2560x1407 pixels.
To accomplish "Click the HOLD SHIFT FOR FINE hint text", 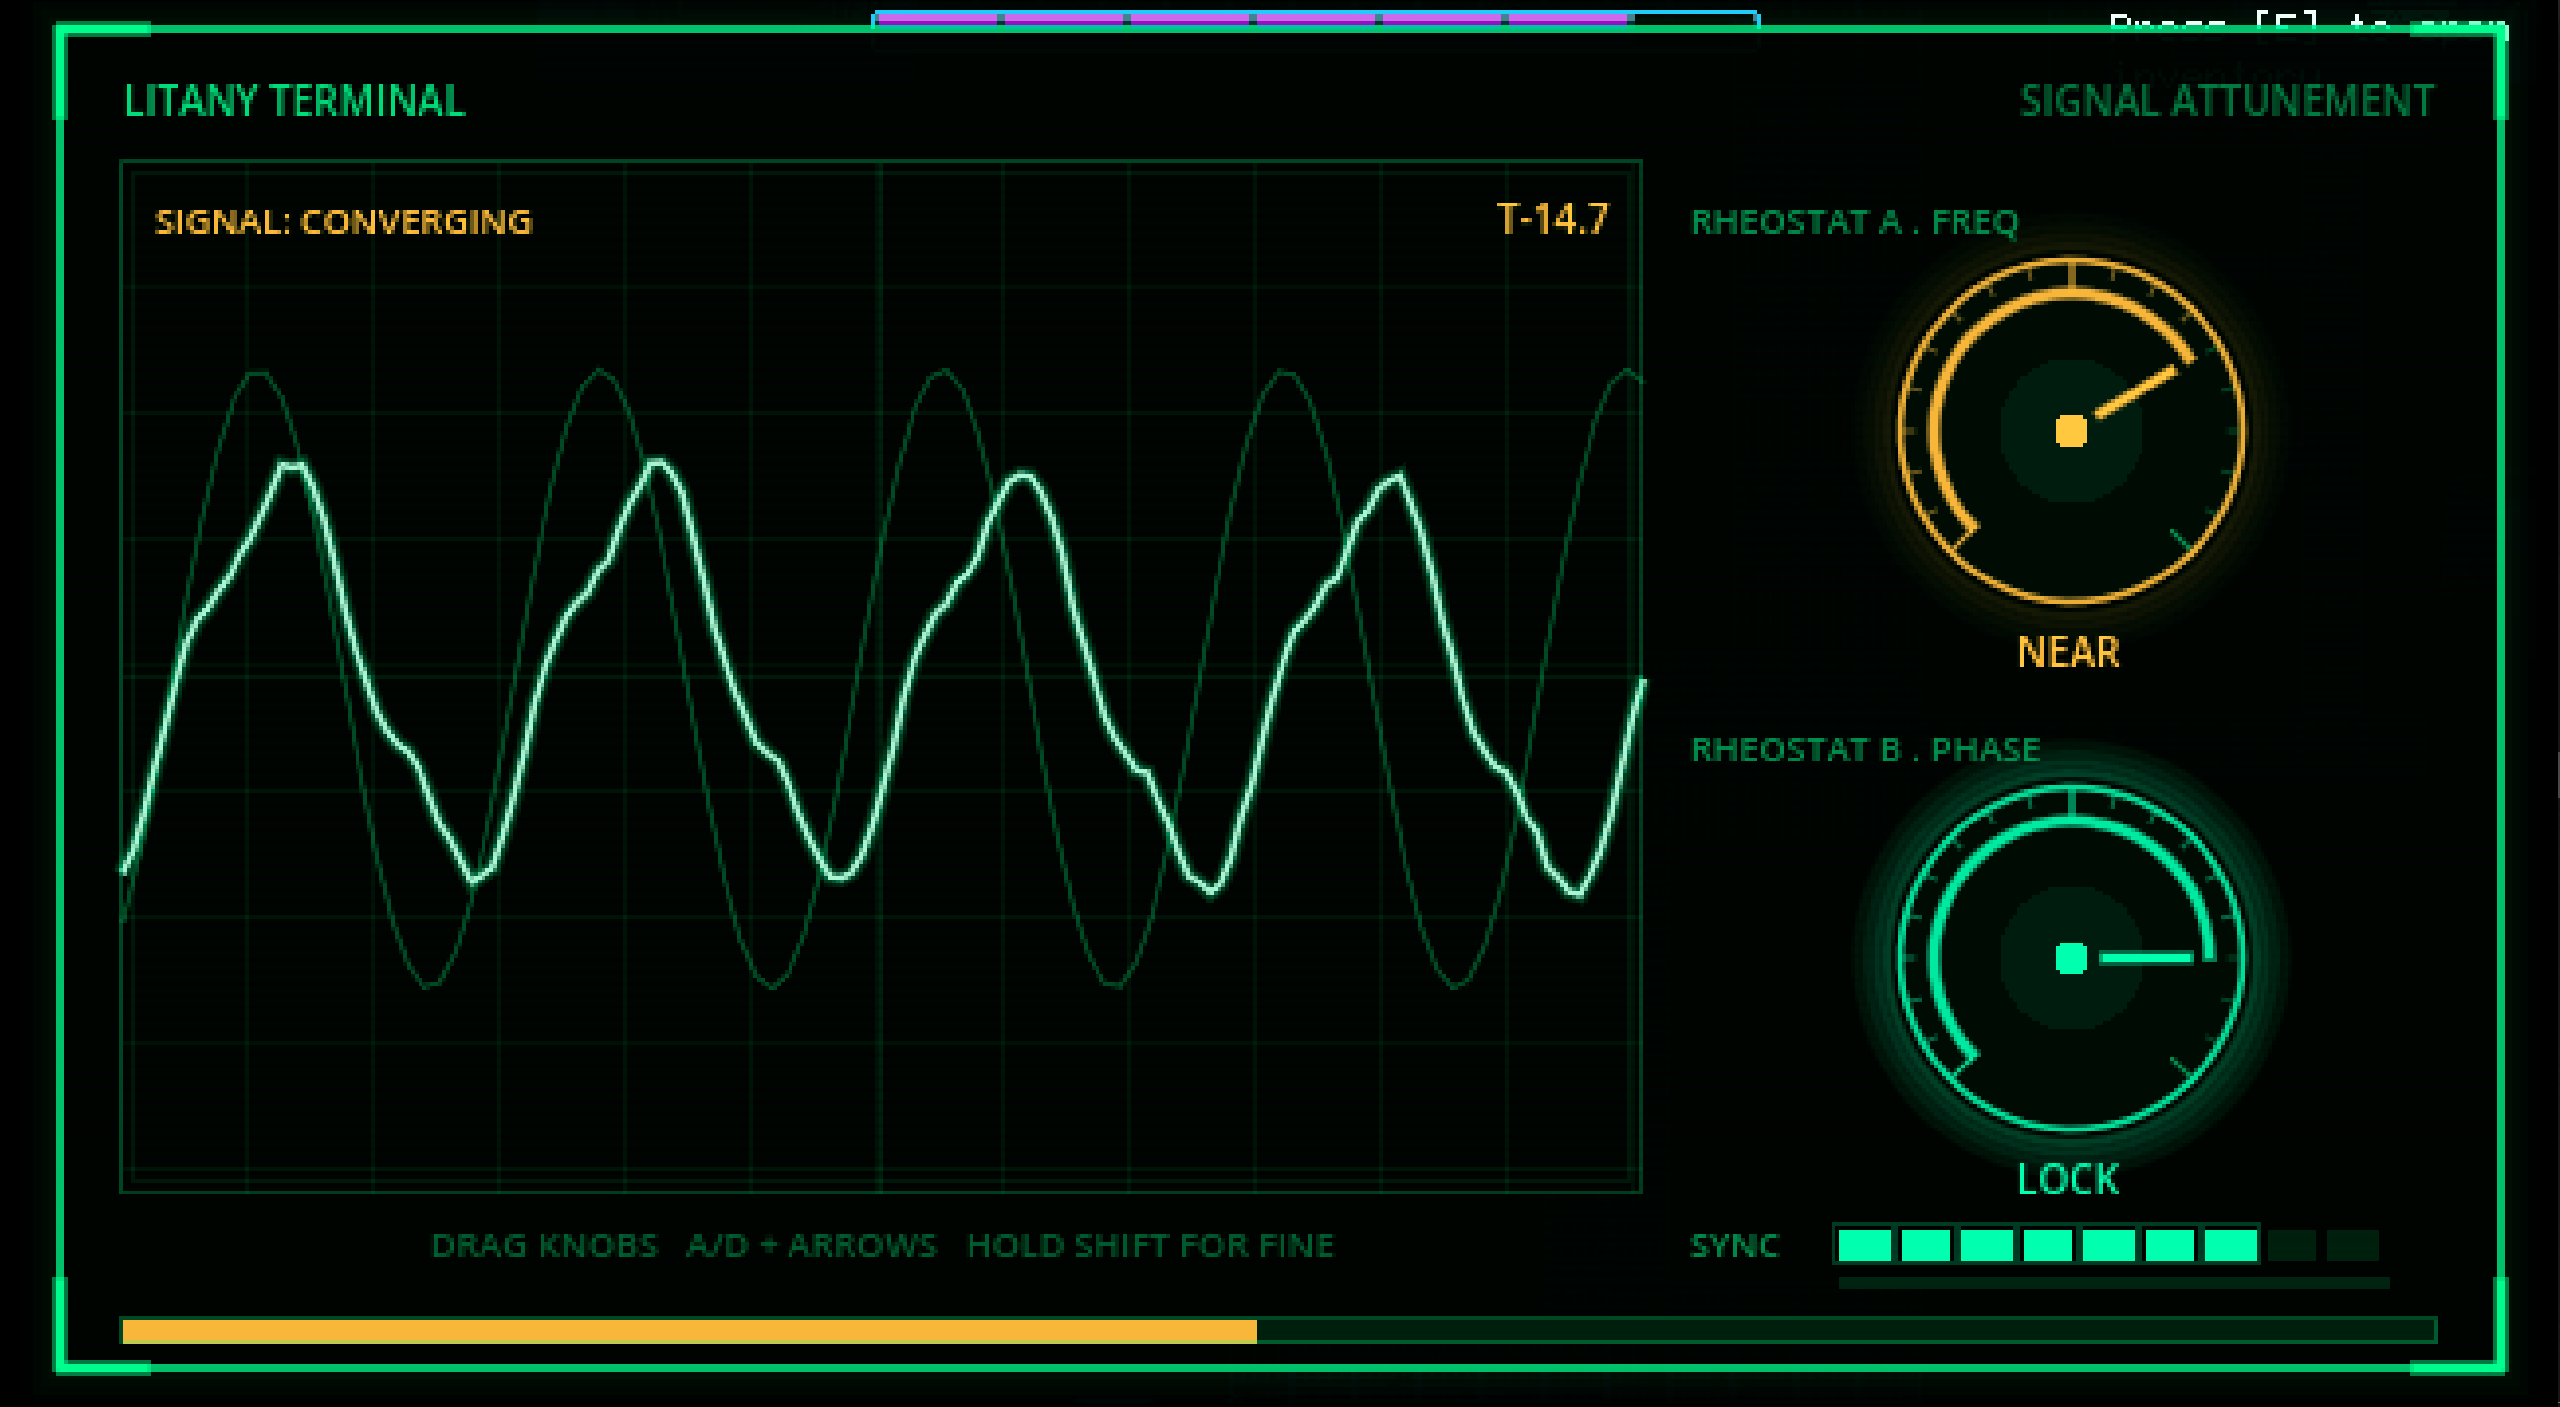I will [x=1151, y=1246].
